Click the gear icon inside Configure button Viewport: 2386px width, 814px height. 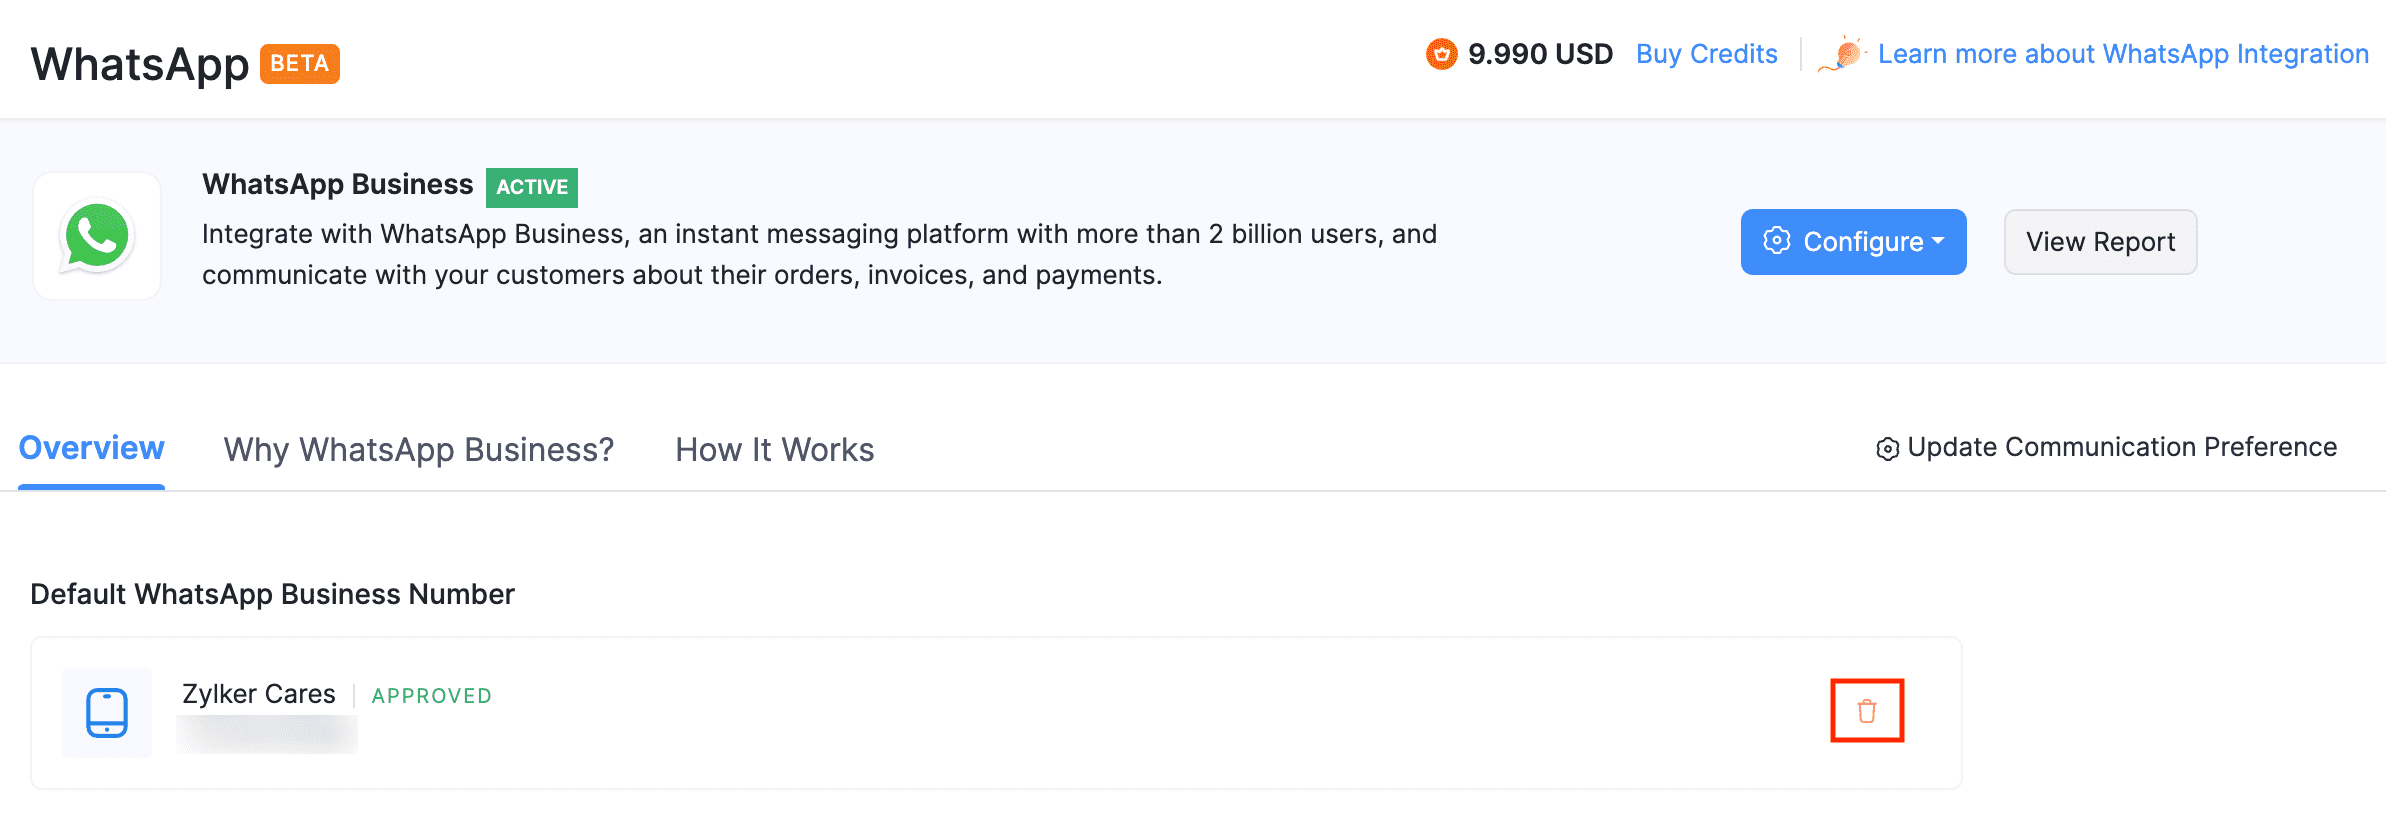pos(1776,241)
